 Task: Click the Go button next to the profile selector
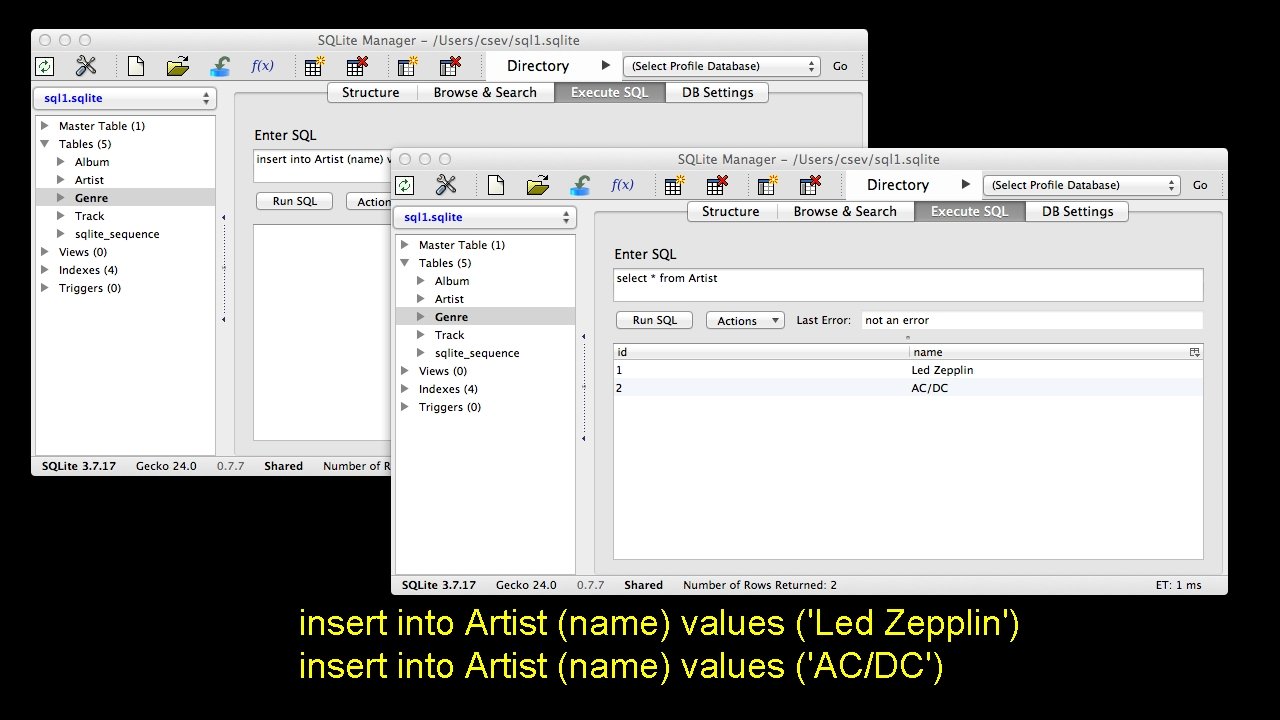coord(1199,185)
